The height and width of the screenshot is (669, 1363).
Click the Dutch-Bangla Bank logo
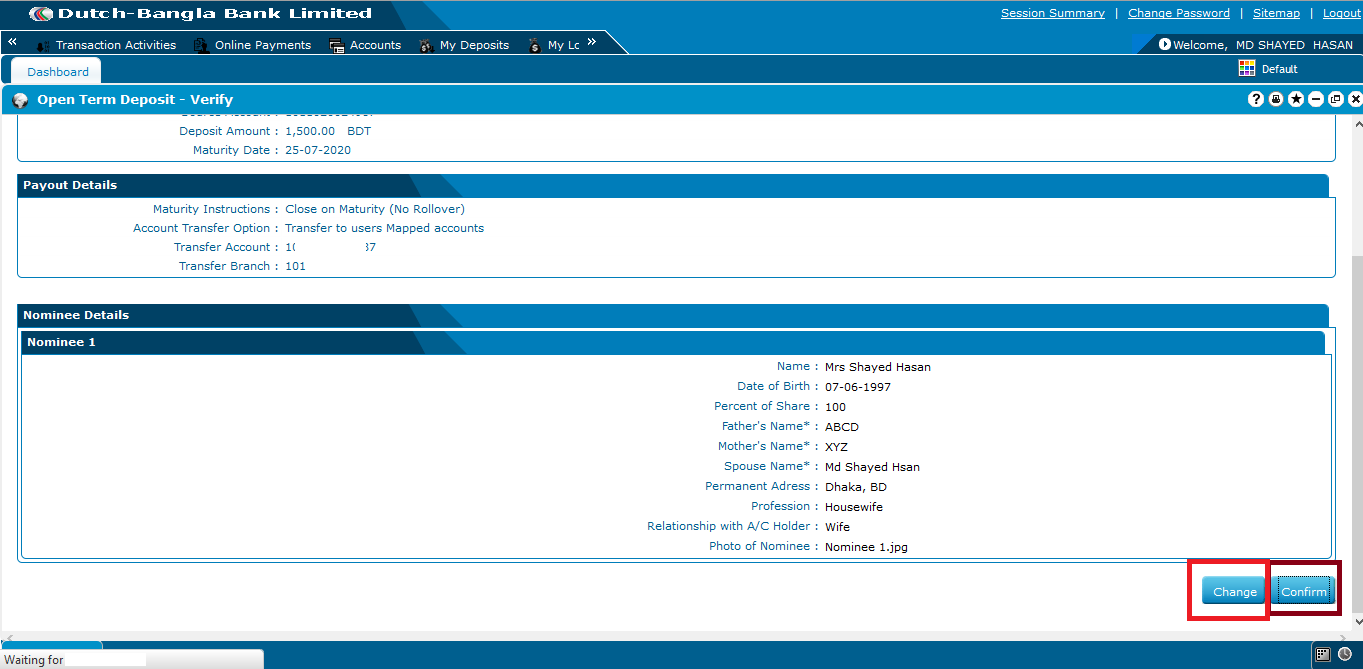coord(41,14)
